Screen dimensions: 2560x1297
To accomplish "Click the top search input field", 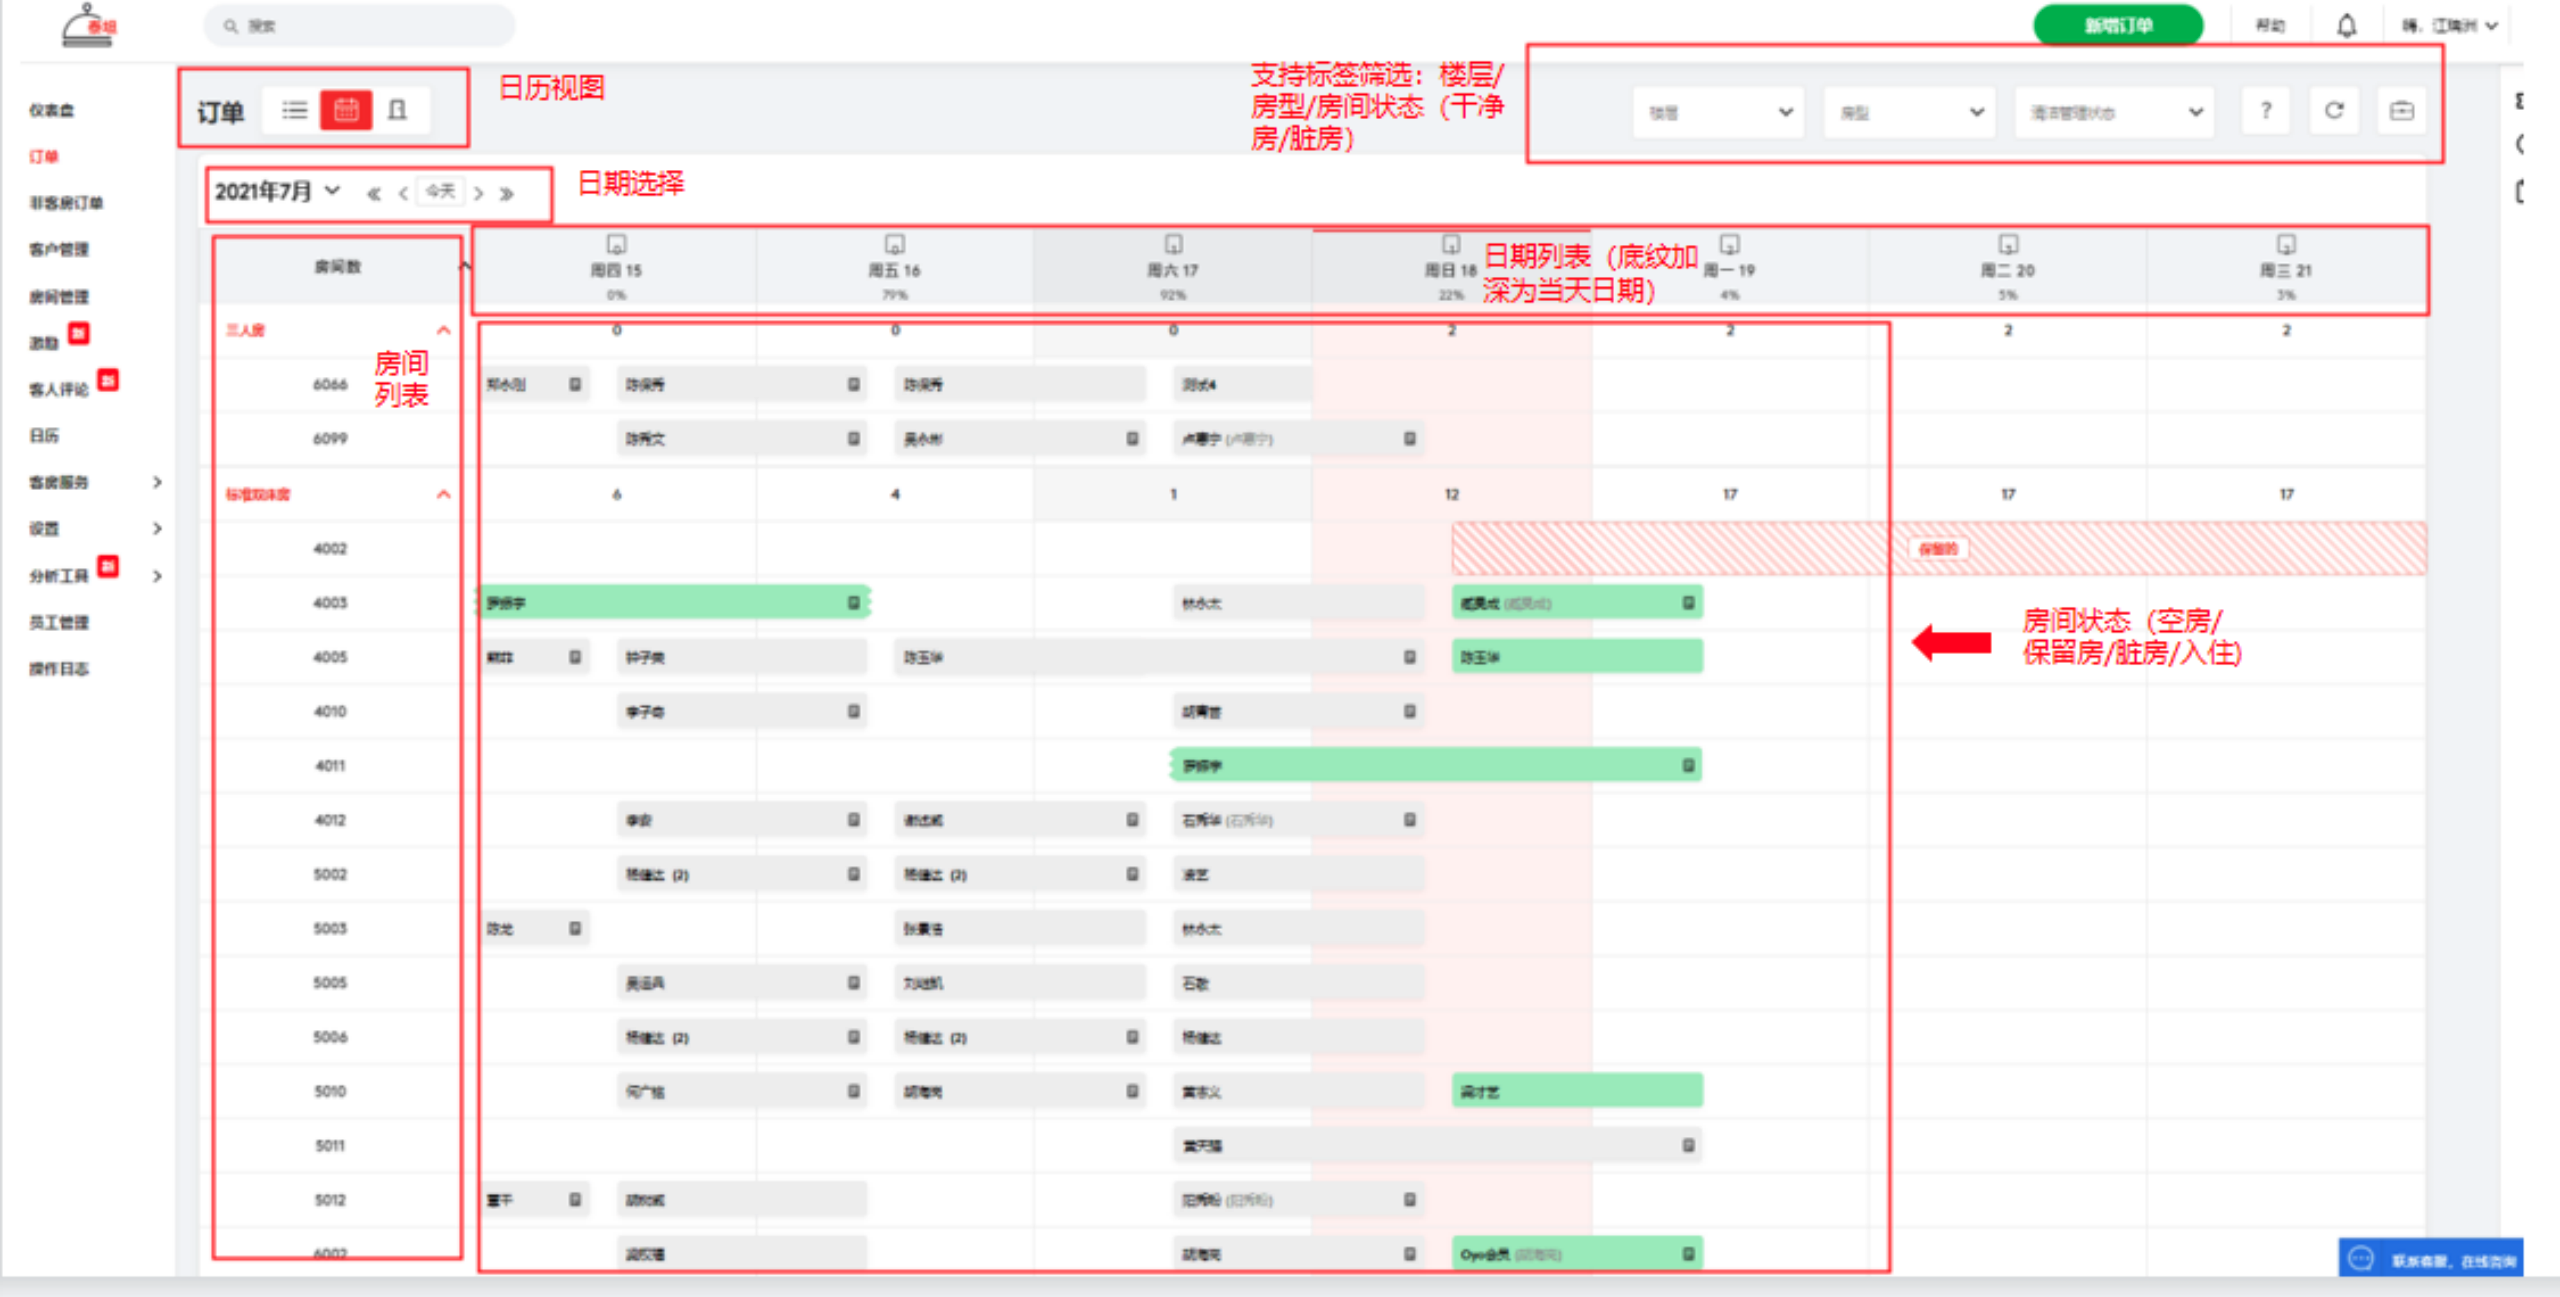I will 360,26.
